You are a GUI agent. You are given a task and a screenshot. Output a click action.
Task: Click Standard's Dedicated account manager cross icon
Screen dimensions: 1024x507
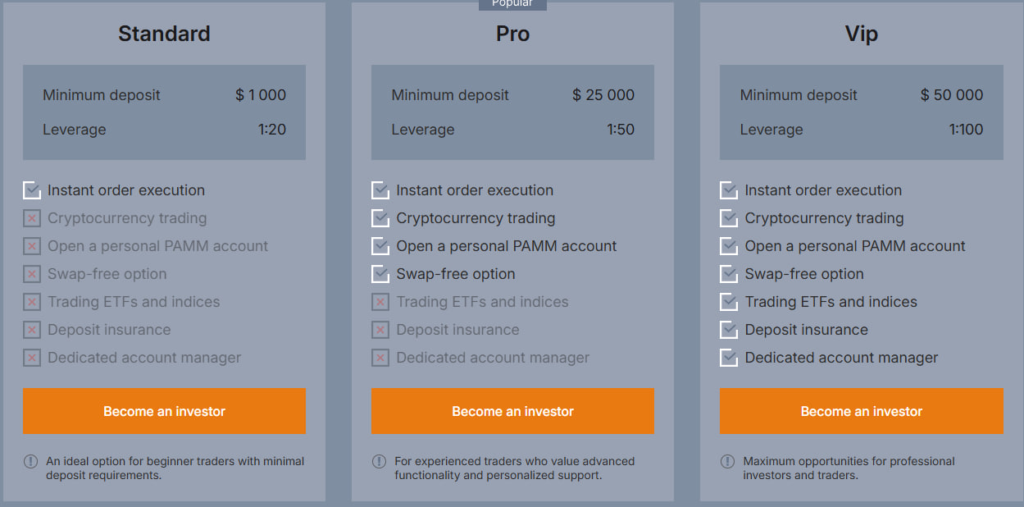(31, 358)
